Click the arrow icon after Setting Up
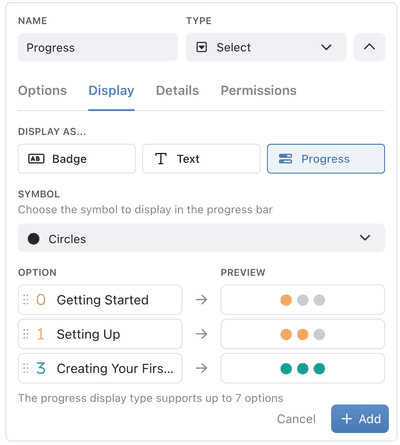400x445 pixels. [x=201, y=334]
